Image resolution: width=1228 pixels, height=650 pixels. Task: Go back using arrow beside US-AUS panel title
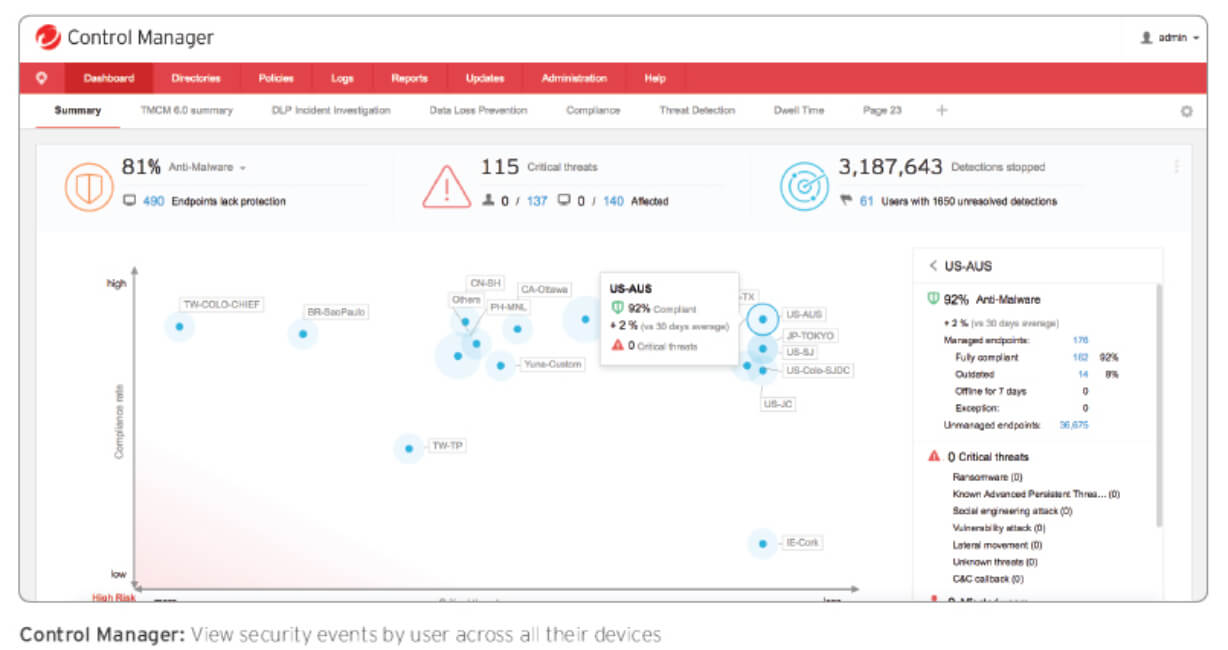click(x=933, y=266)
